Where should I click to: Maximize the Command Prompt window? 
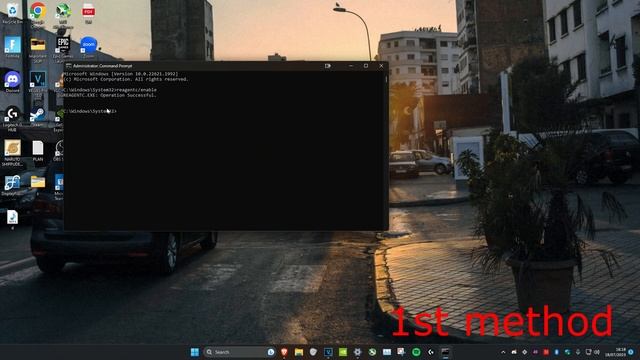pos(366,66)
